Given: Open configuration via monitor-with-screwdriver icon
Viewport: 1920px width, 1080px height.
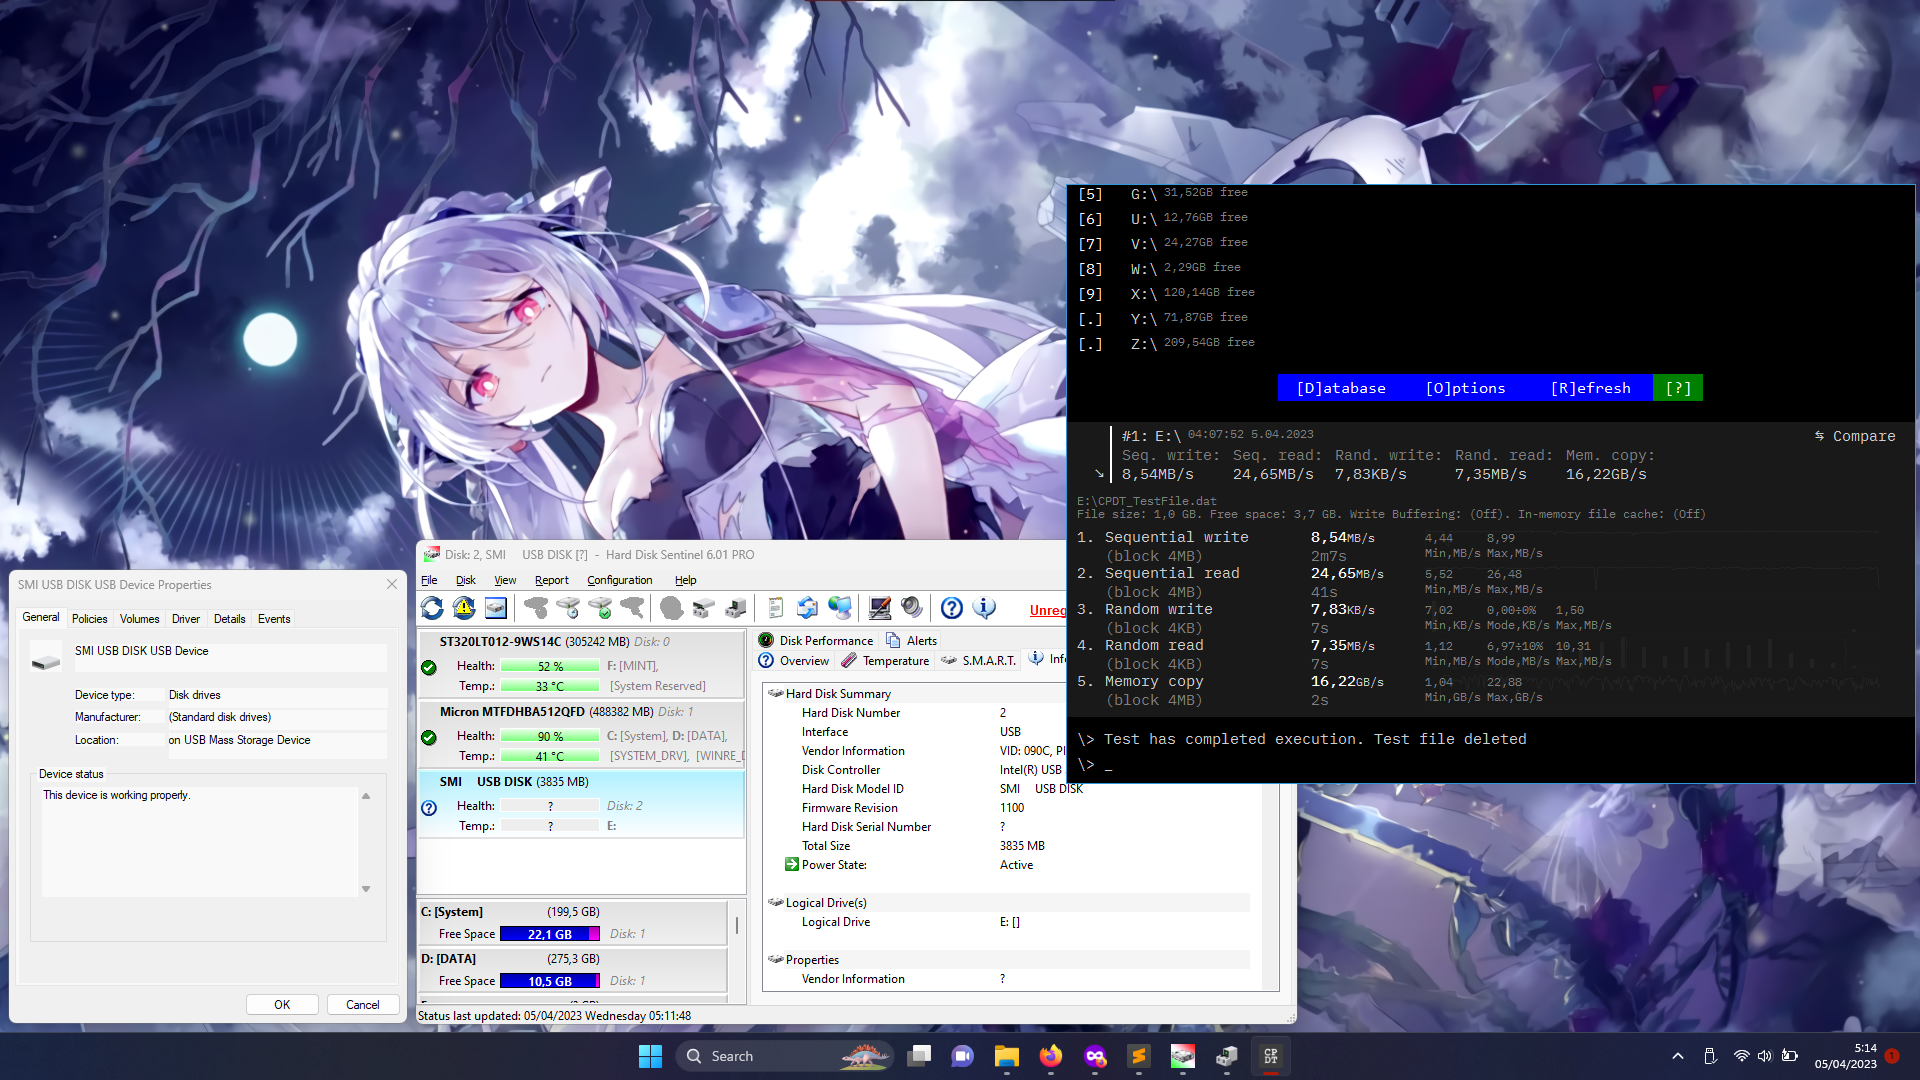Looking at the screenshot, I should (880, 608).
